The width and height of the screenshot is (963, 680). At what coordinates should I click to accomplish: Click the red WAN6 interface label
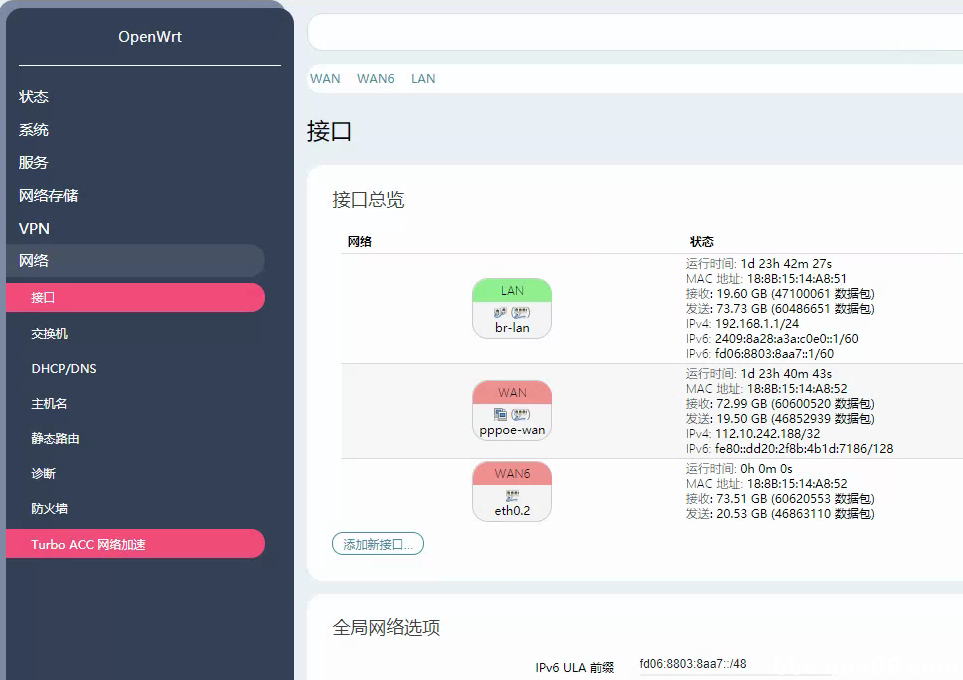(x=512, y=474)
